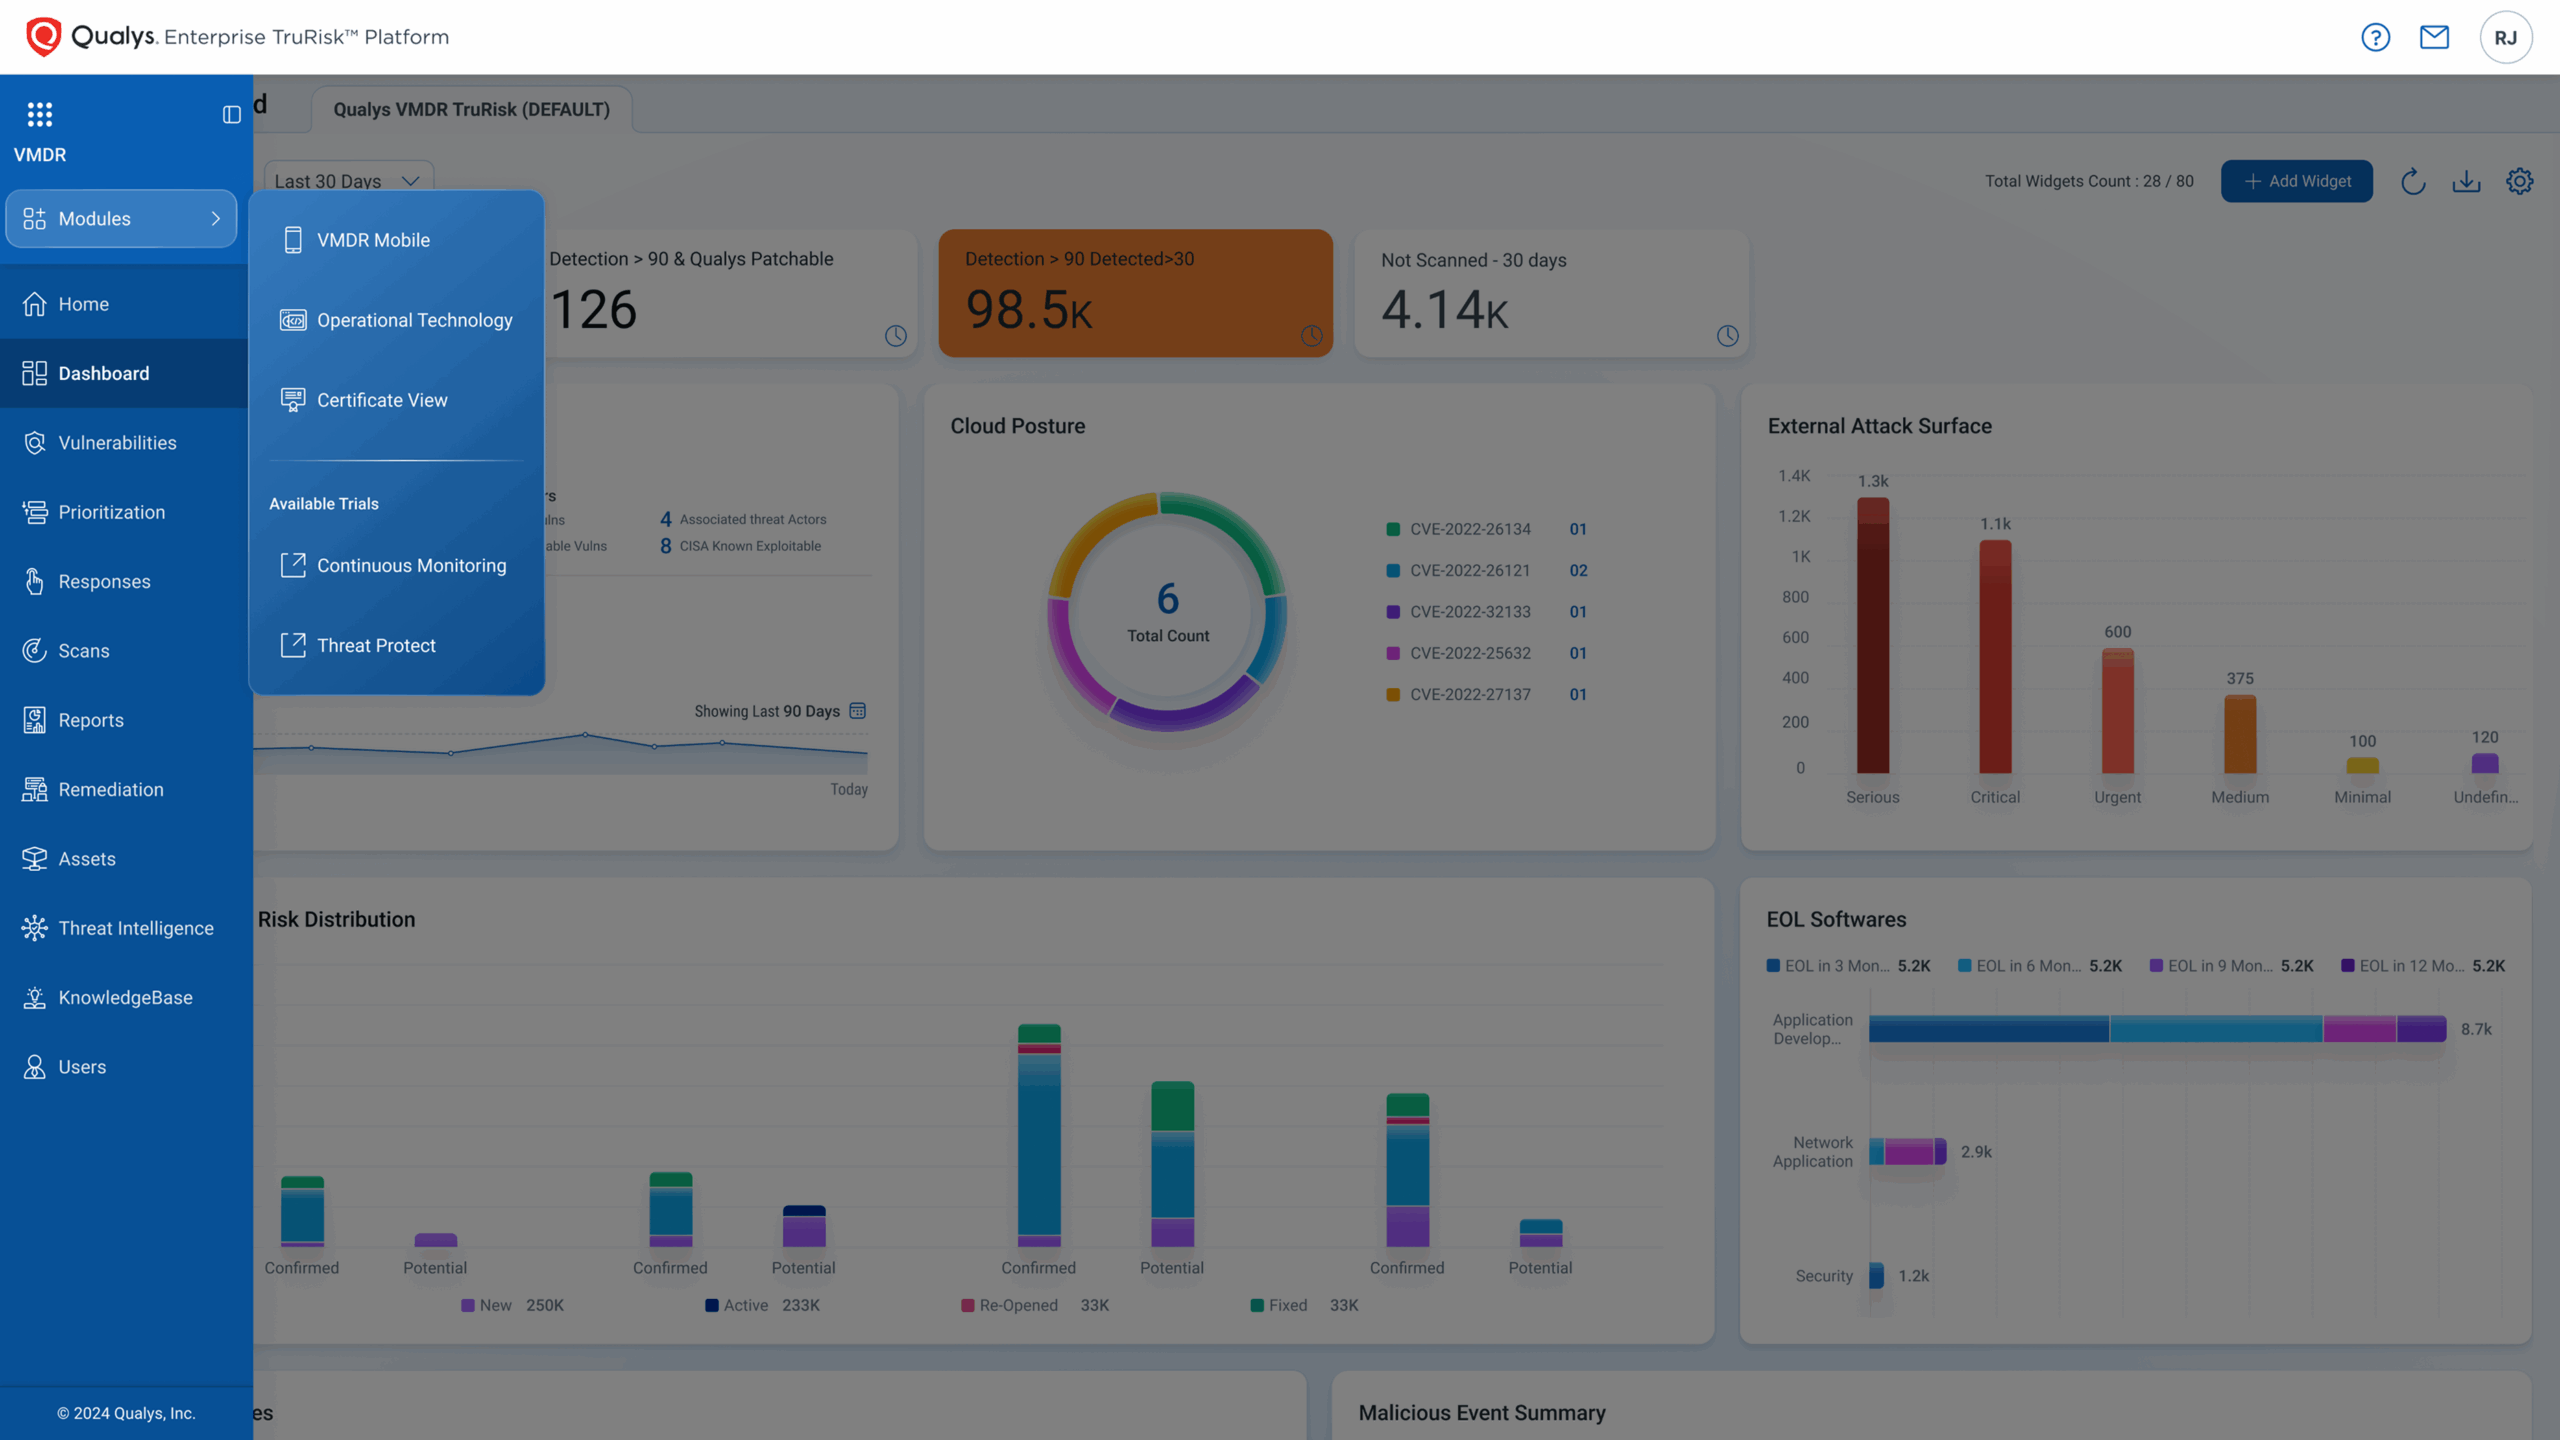Click Associated threat Actors value
Screen dimensions: 2560x1440
click(665, 519)
